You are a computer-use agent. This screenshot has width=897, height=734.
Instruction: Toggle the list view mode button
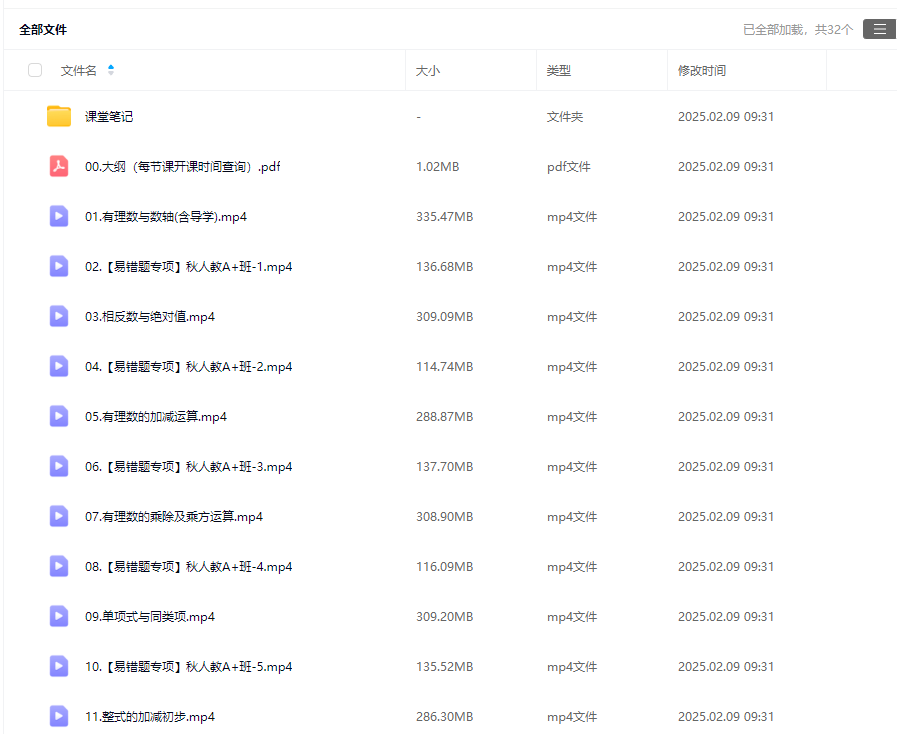[x=879, y=29]
